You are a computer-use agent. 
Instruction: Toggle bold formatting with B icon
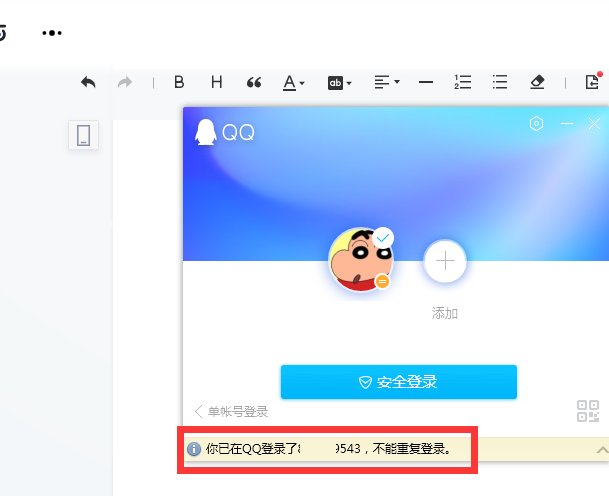[179, 82]
